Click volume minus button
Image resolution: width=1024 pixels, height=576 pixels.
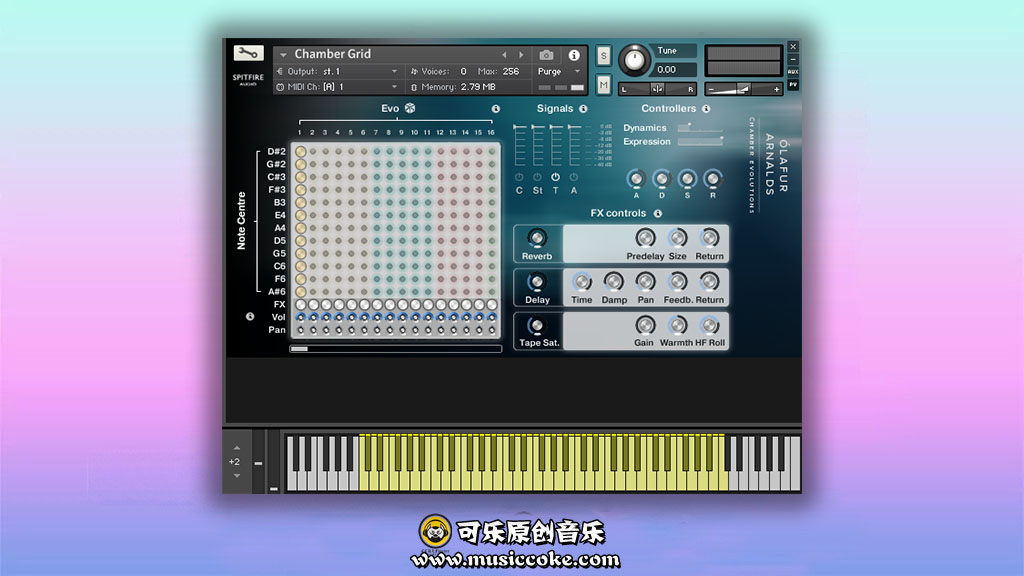711,89
